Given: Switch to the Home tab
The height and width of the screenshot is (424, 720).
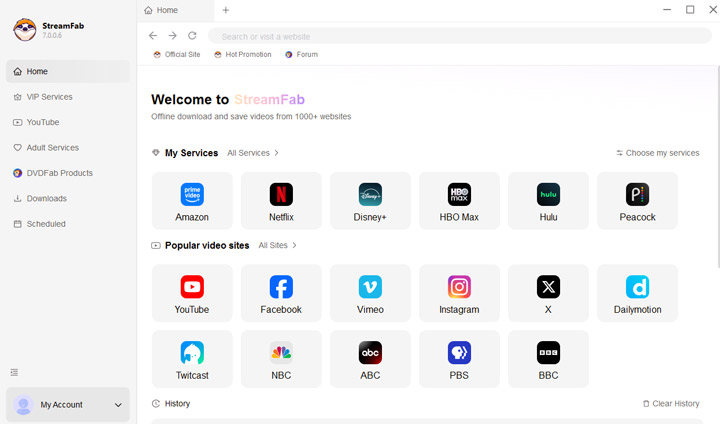Looking at the screenshot, I should pyautogui.click(x=175, y=10).
